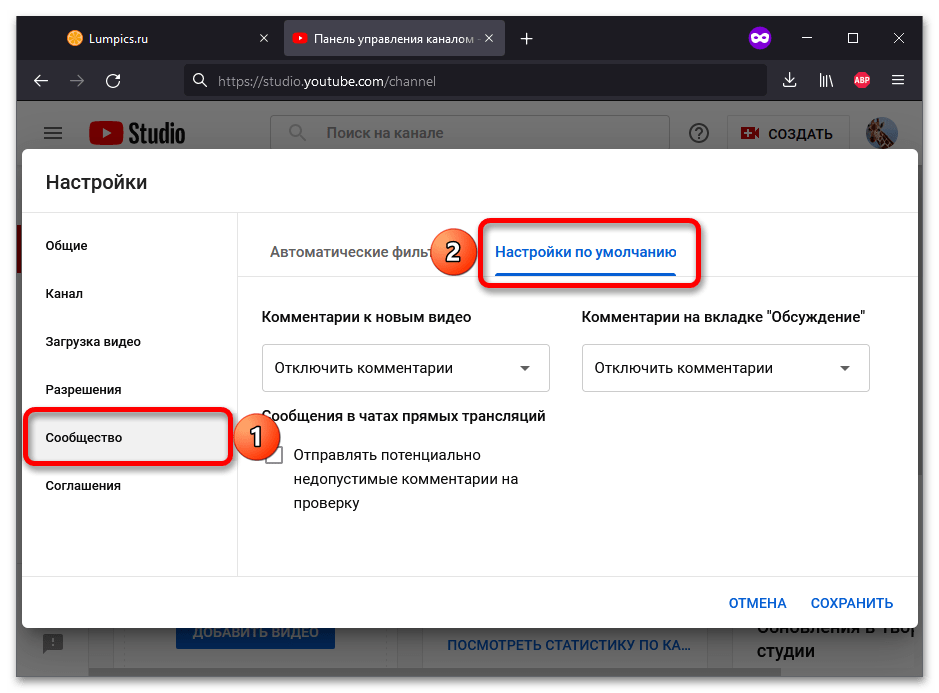This screenshot has height=693, width=939.
Task: Close the Lumpics.ru tab
Action: point(263,38)
